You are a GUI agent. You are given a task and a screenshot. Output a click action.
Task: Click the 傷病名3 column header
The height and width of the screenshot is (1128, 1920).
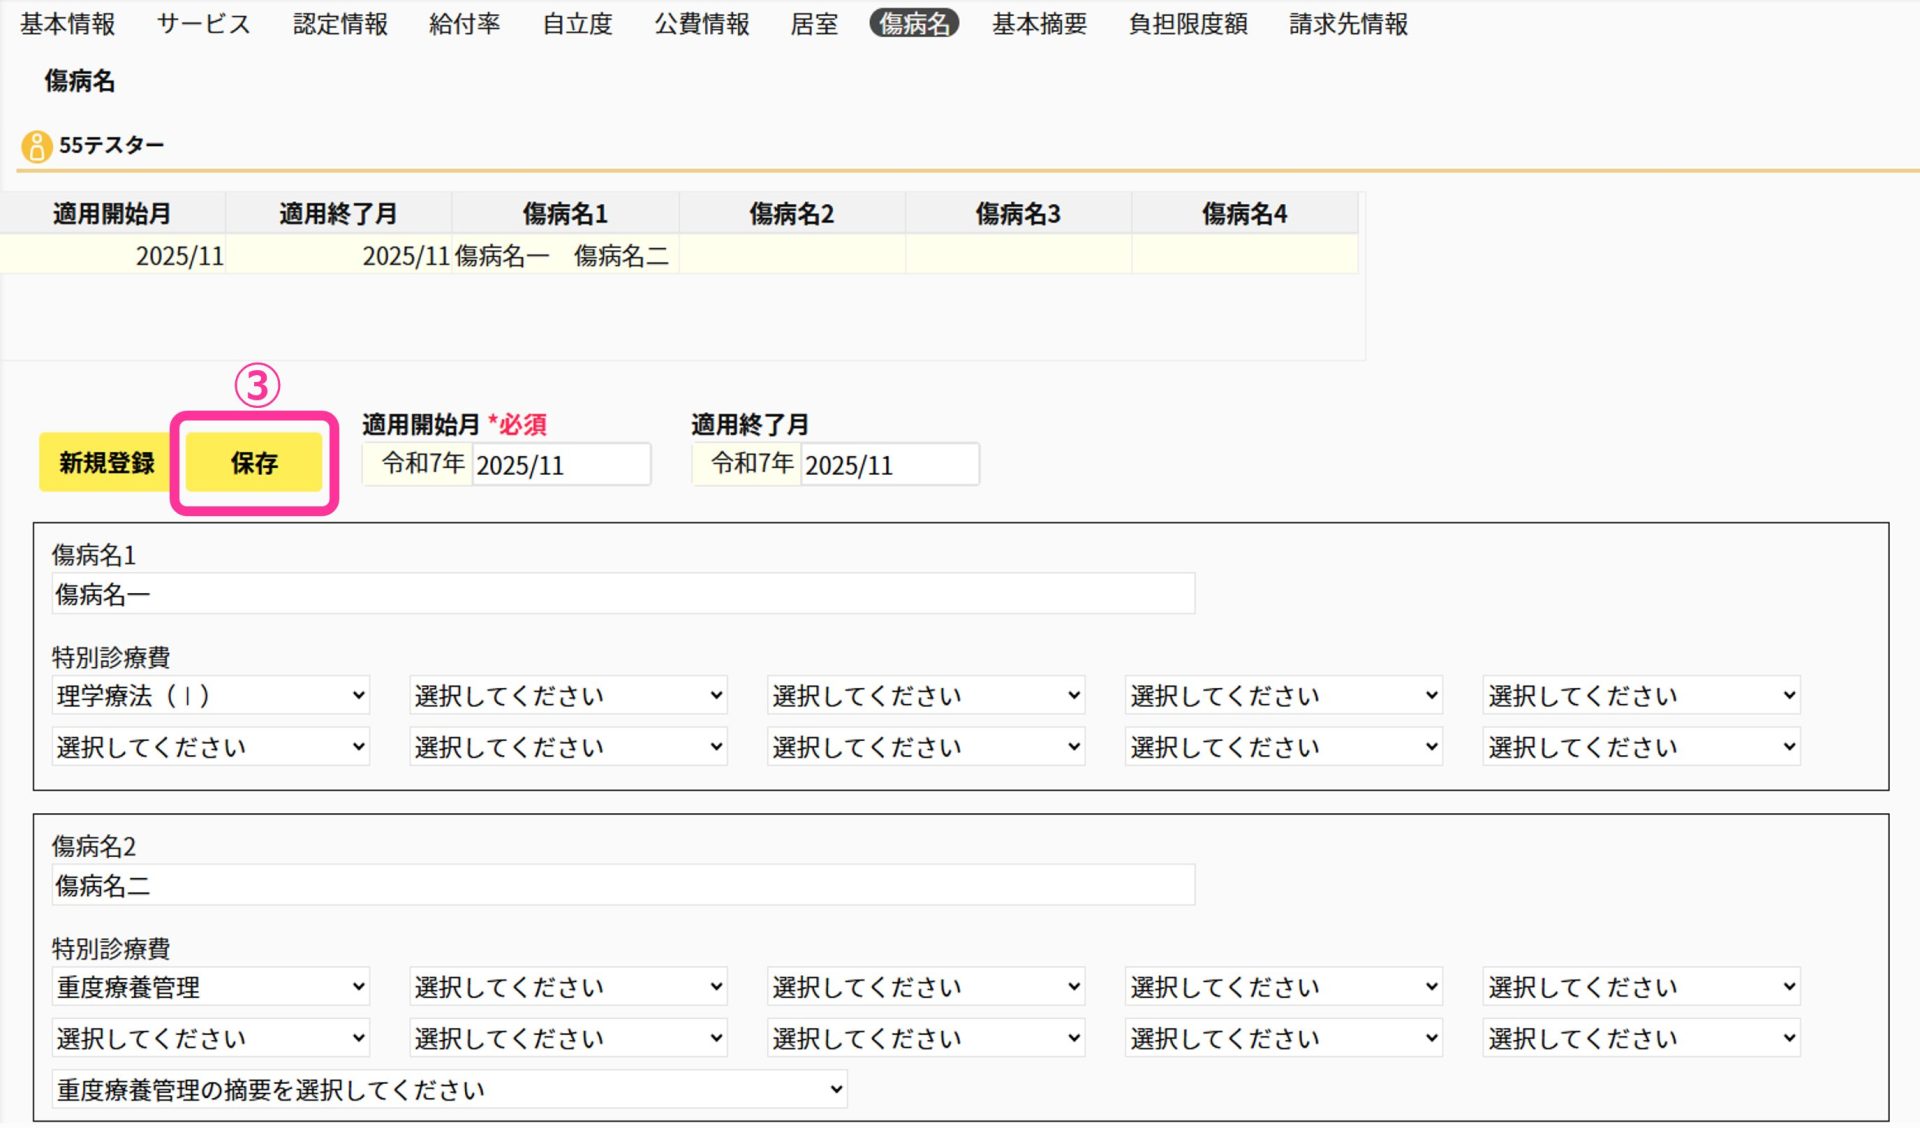click(x=1018, y=214)
